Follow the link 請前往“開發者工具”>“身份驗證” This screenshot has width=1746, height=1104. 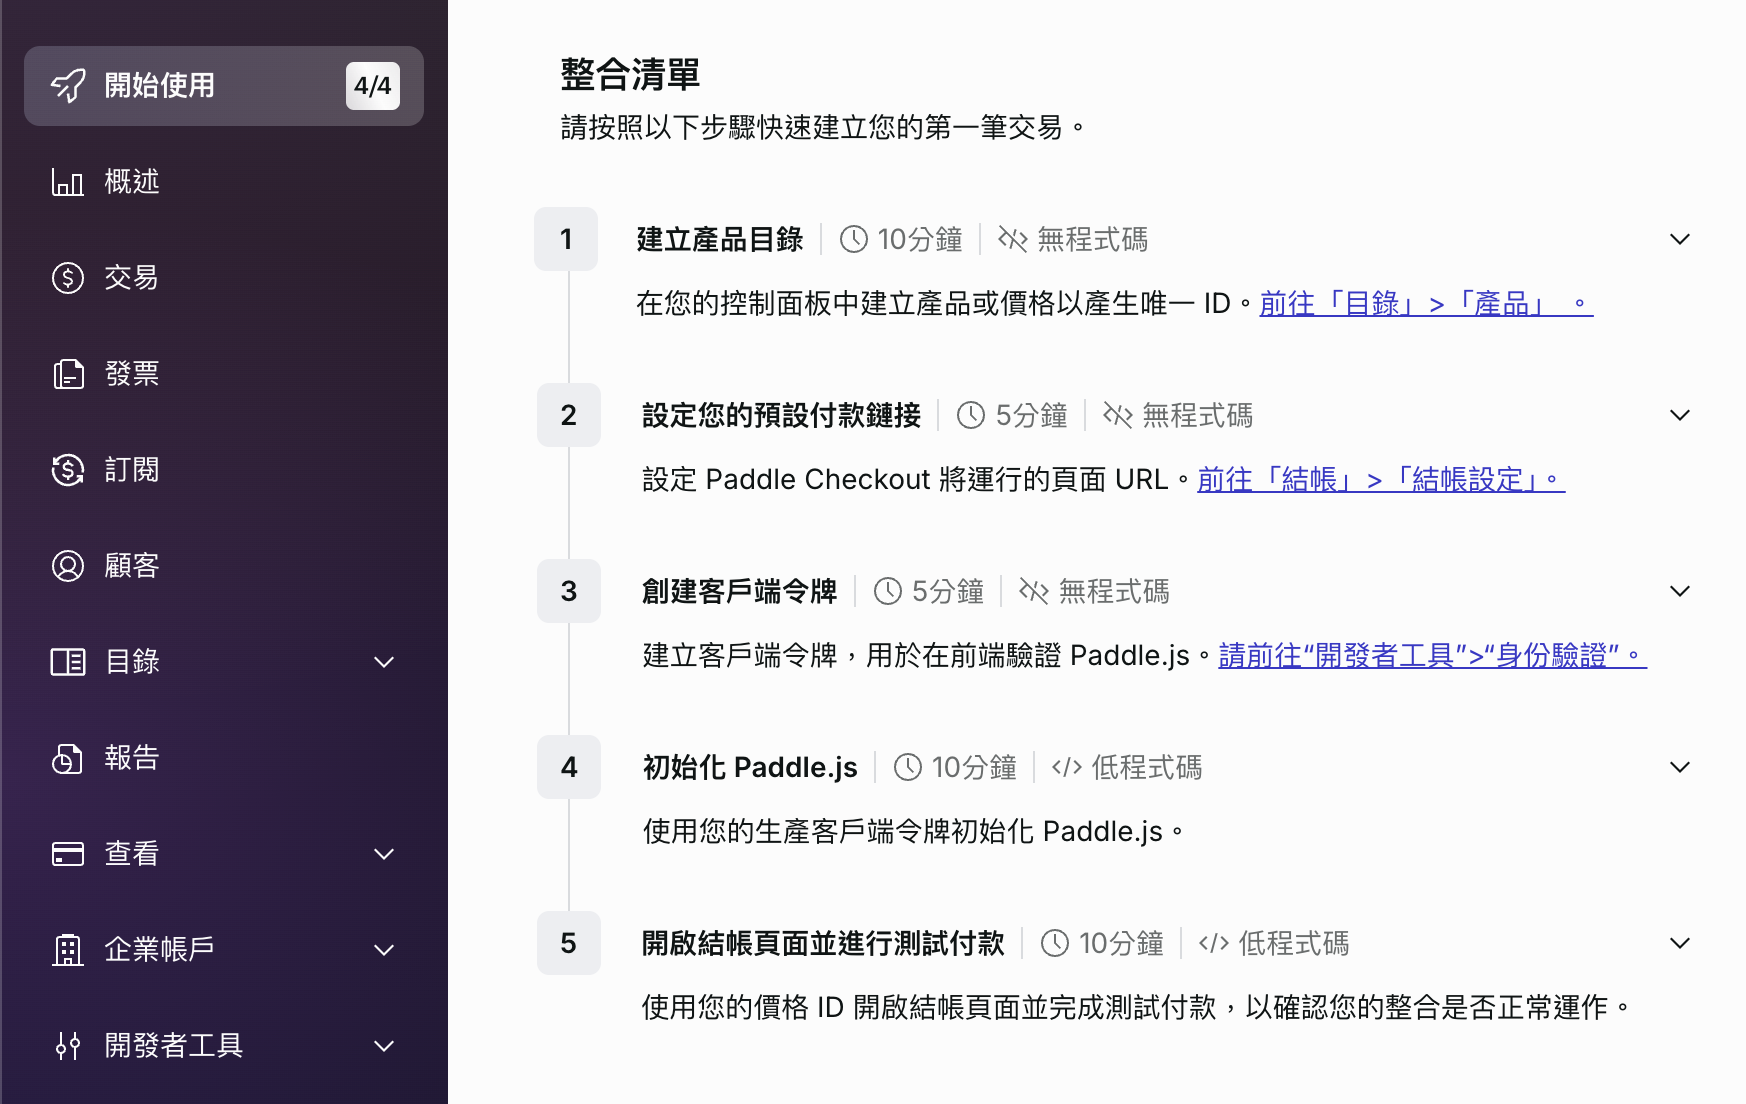tap(1432, 655)
